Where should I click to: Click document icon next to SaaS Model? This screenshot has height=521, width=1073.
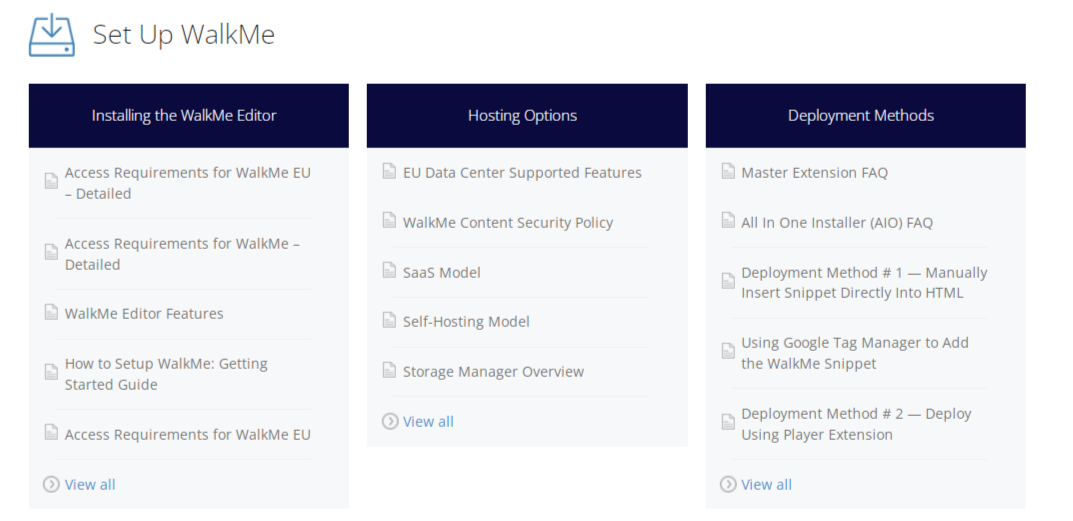(x=390, y=271)
